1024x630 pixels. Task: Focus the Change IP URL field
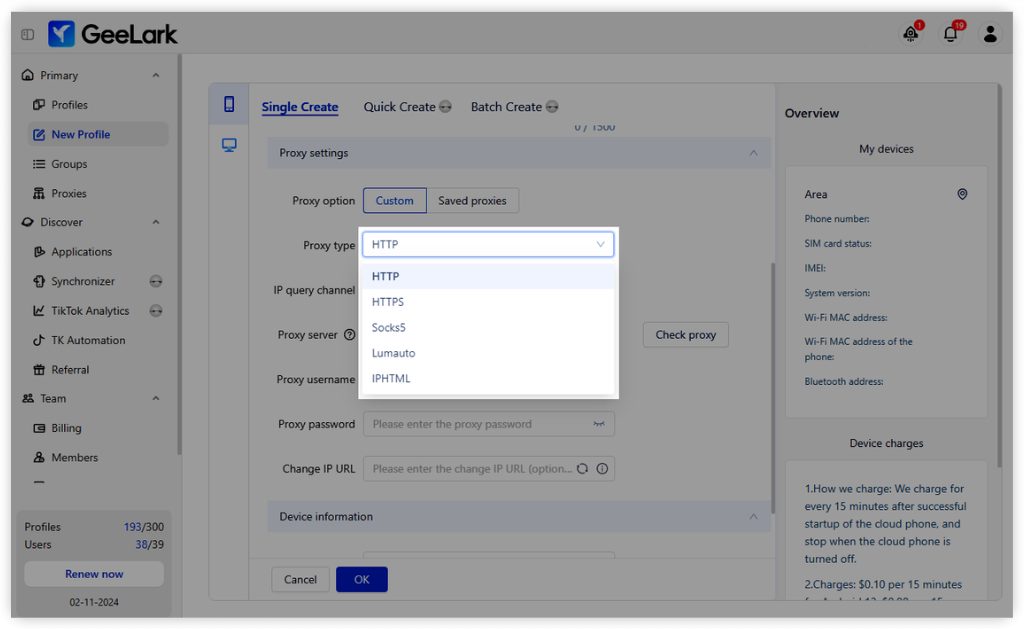pyautogui.click(x=488, y=469)
